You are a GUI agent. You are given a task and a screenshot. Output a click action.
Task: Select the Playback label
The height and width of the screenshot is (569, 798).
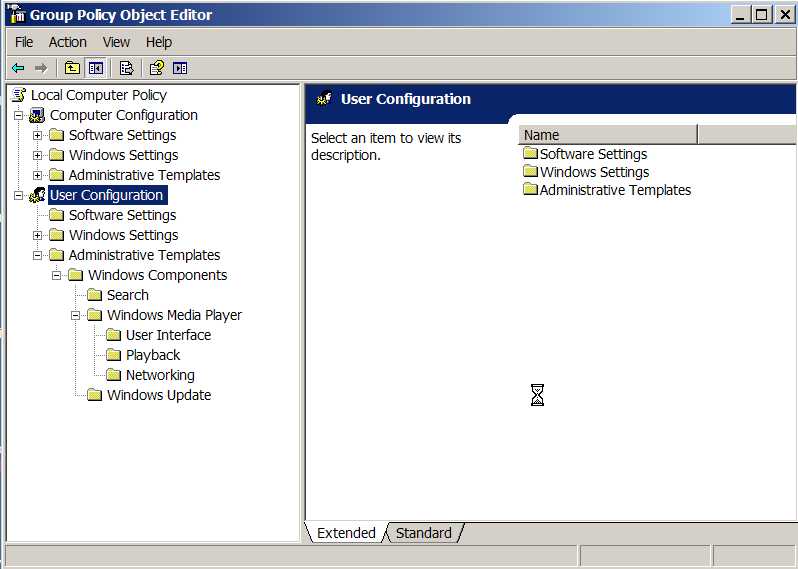(153, 355)
